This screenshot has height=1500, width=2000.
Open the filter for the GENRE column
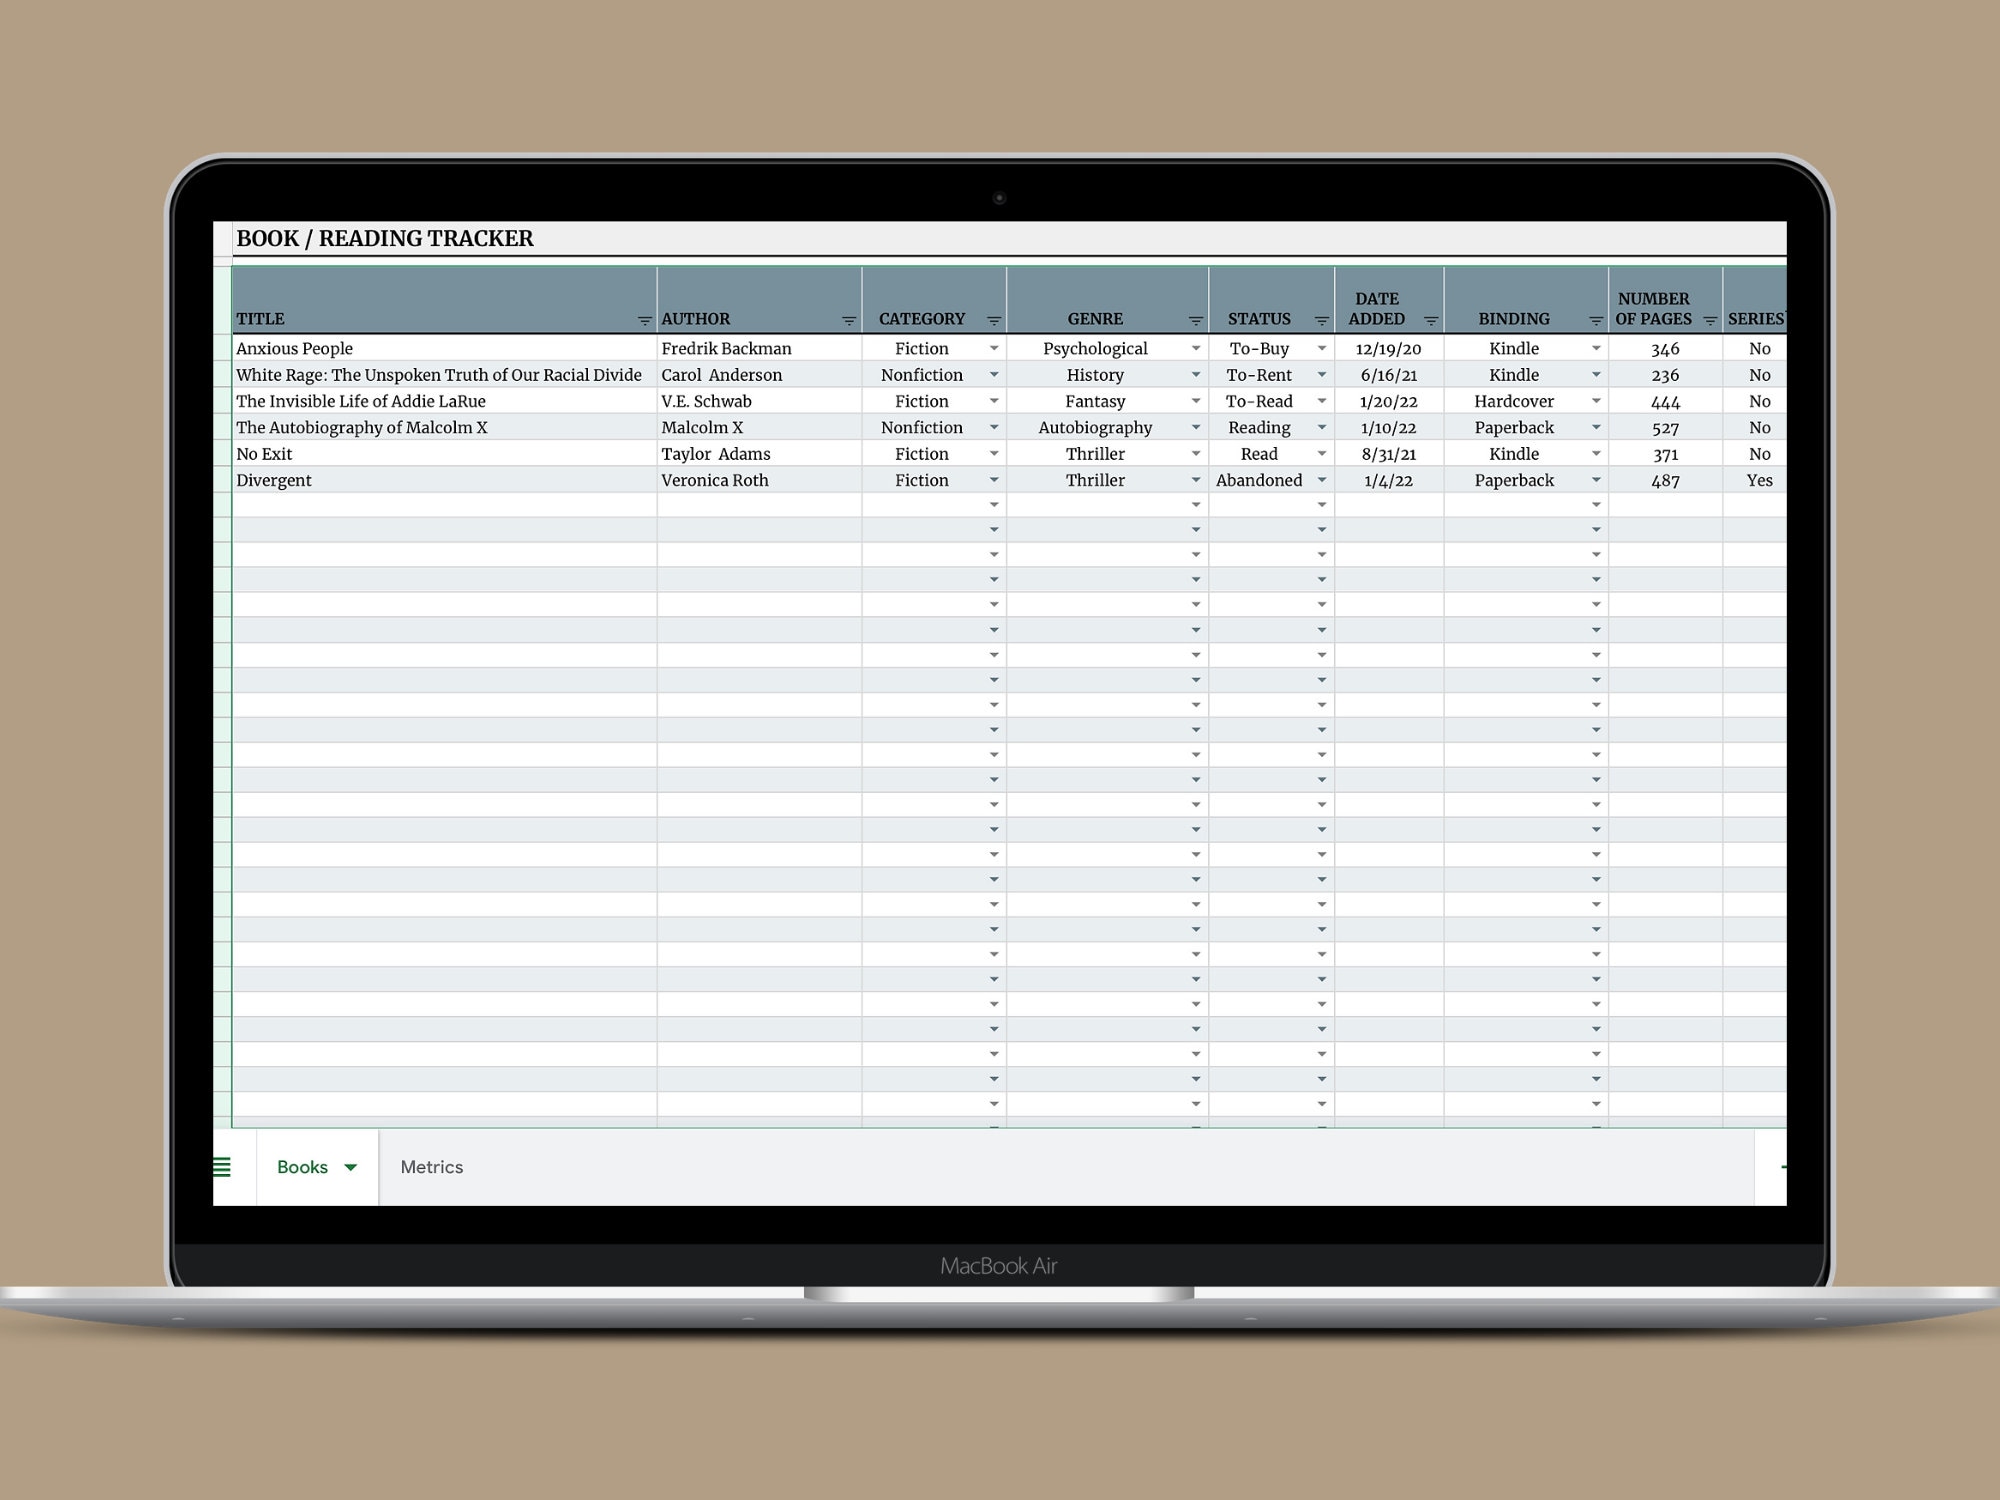tap(1195, 318)
